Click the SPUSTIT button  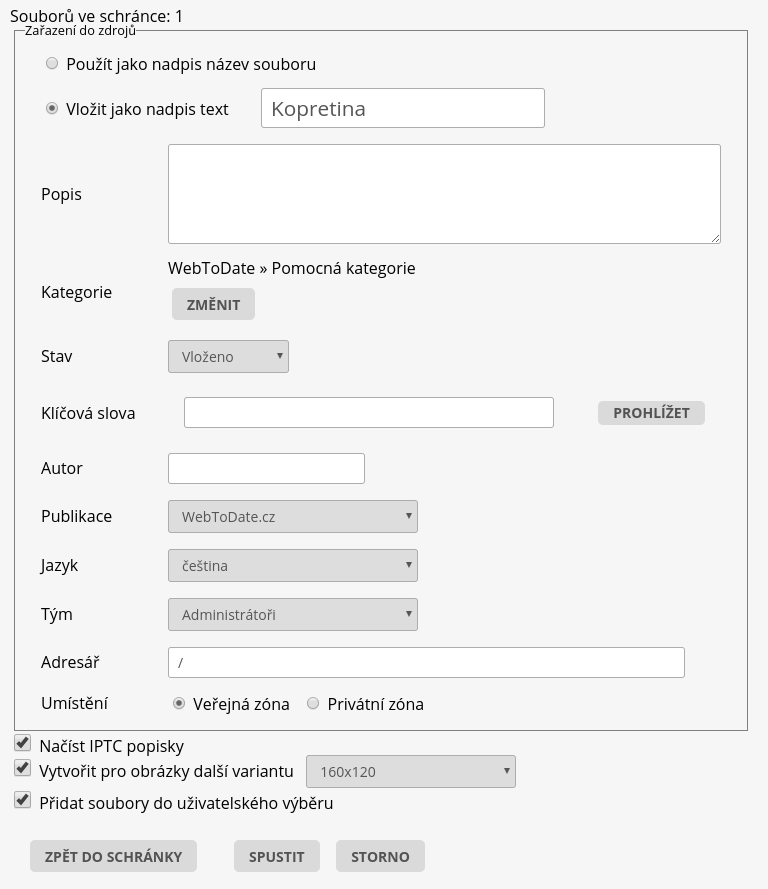point(276,856)
